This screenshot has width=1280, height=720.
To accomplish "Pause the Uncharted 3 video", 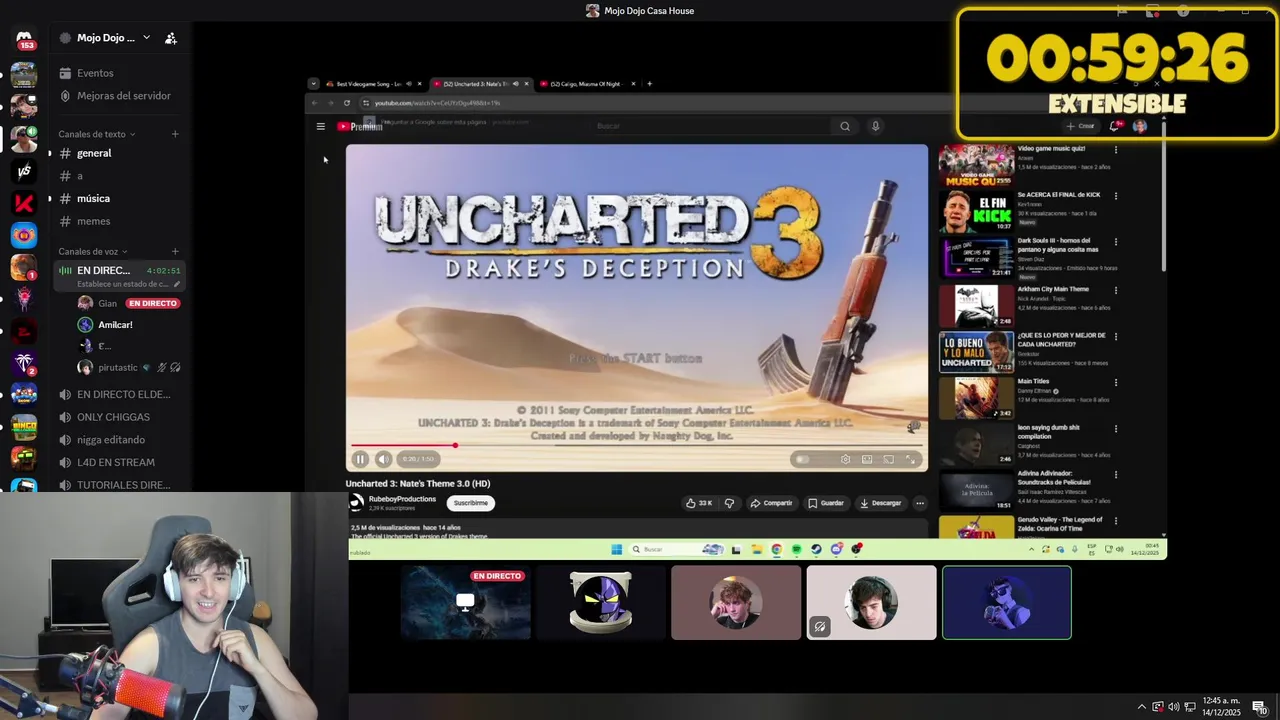I will [360, 459].
